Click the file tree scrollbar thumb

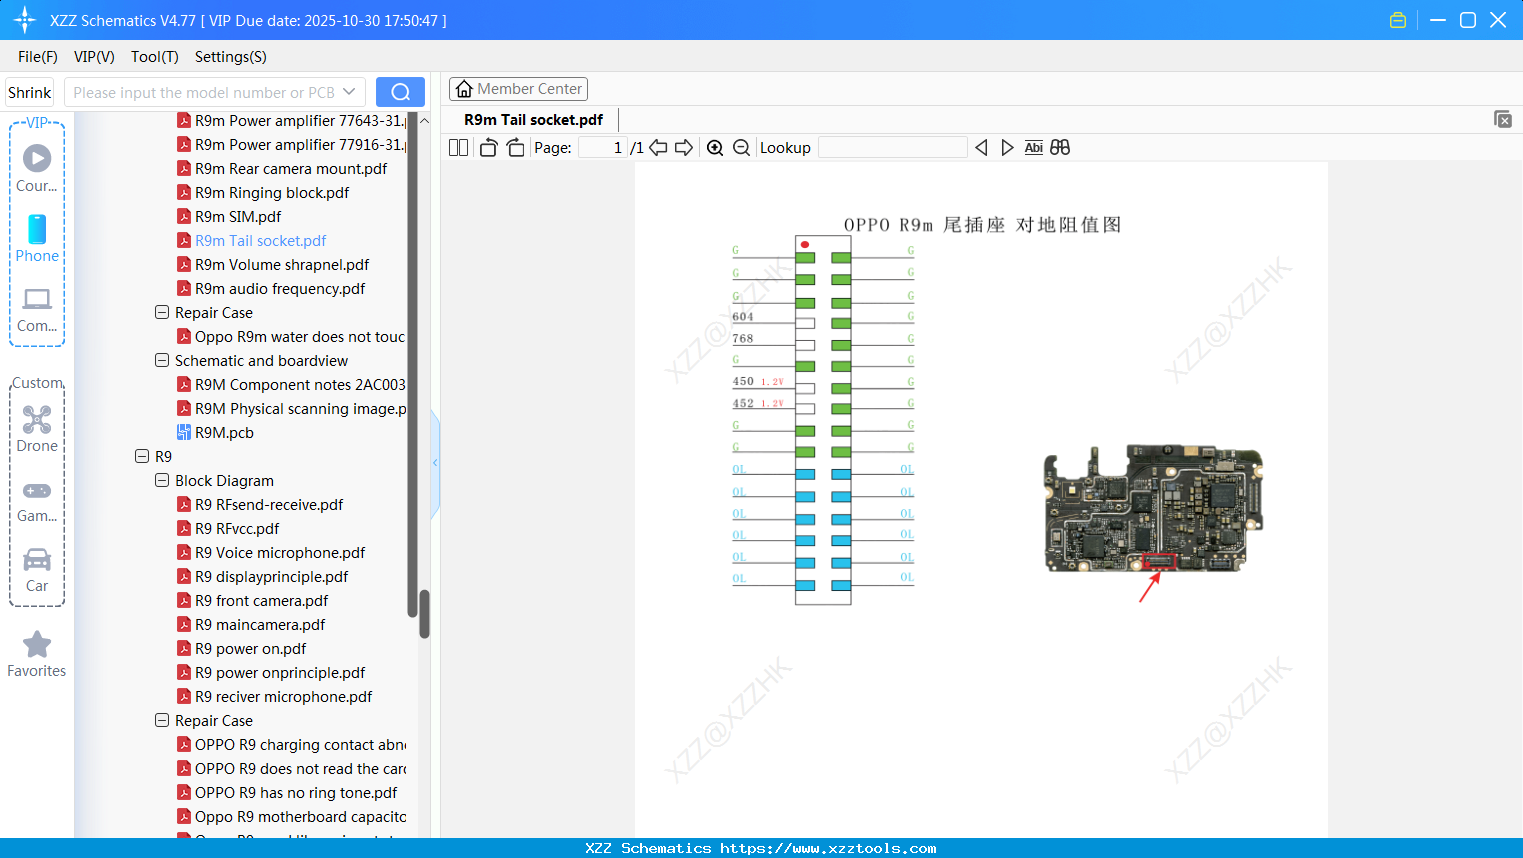click(424, 613)
